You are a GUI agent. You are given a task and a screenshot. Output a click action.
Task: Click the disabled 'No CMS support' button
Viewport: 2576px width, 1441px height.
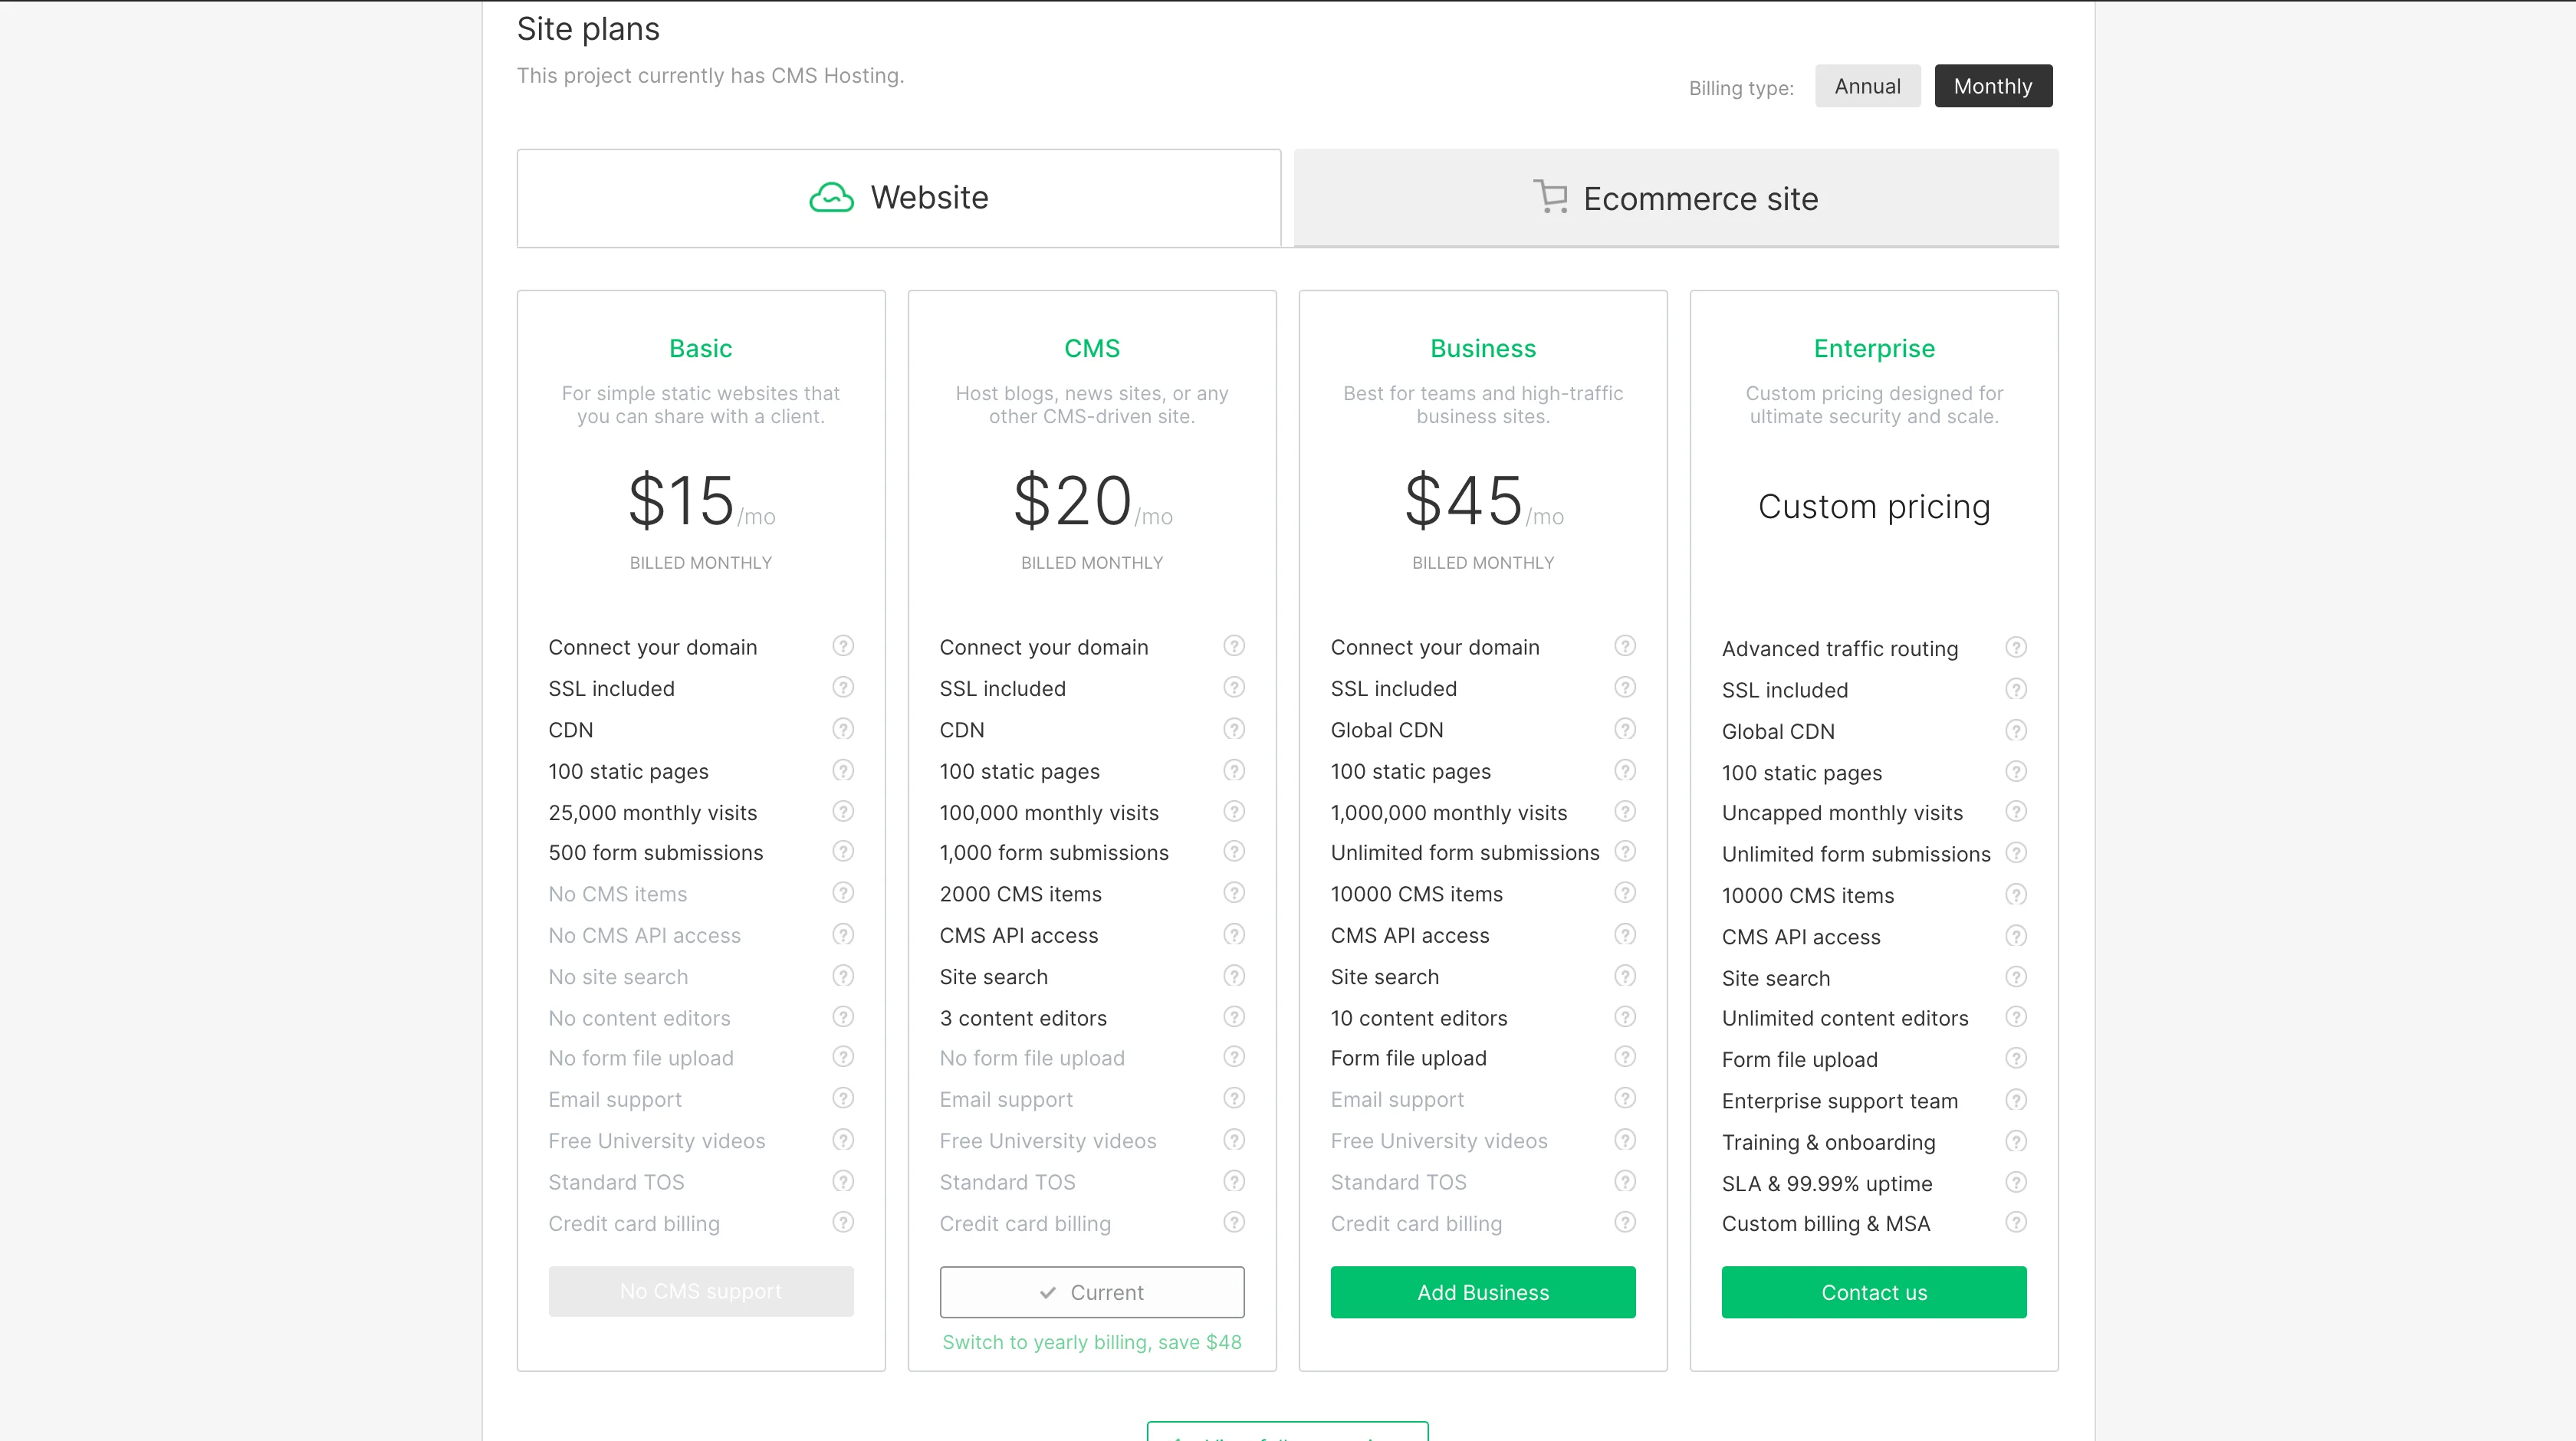(x=700, y=1291)
